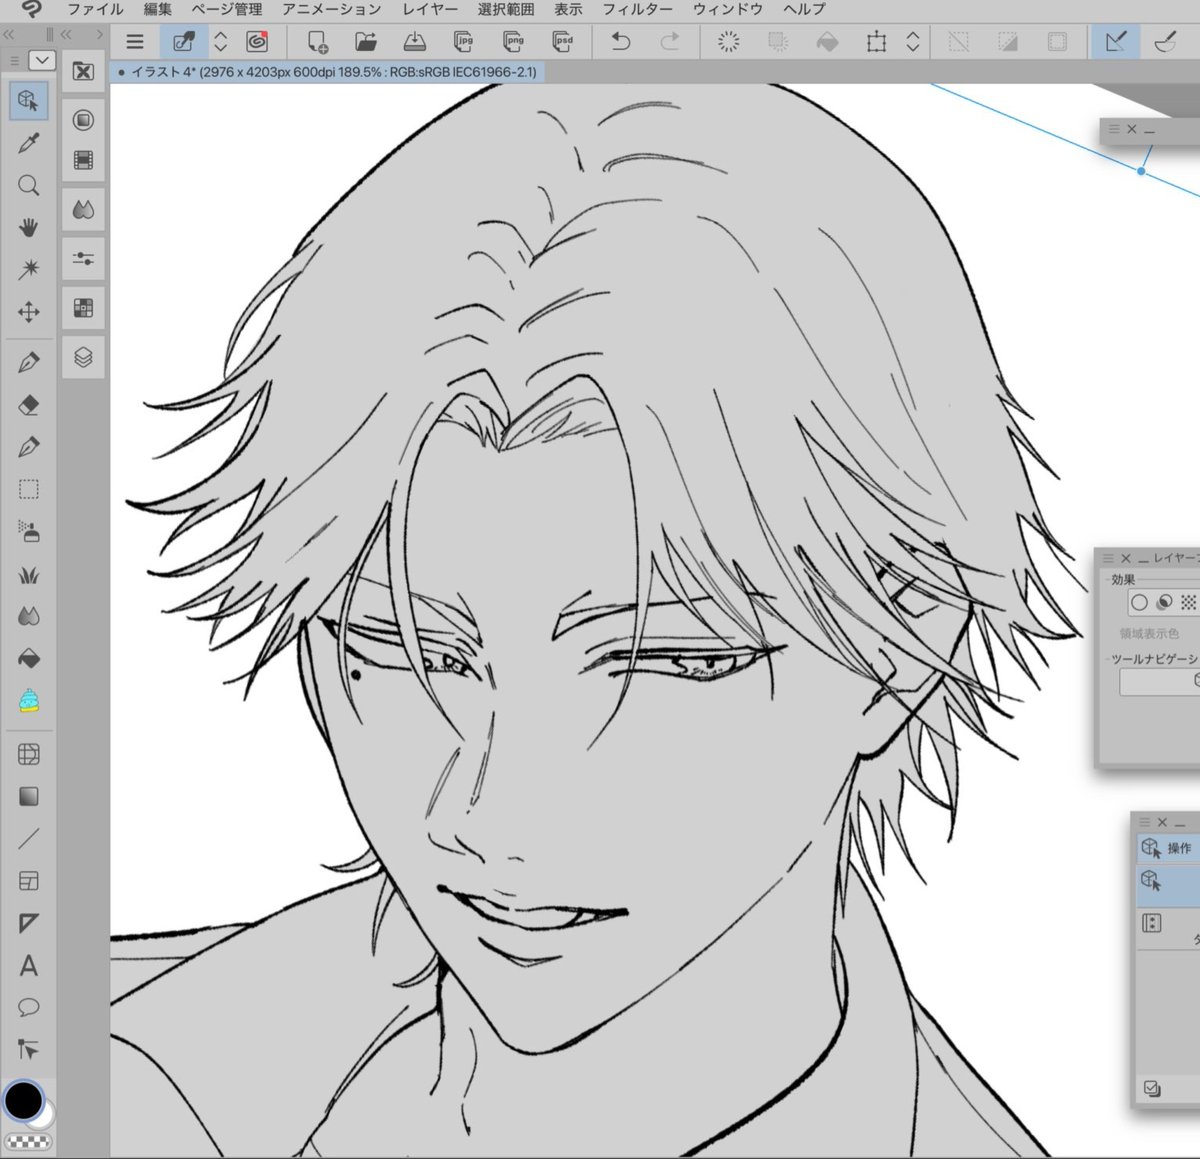
Task: Open the 選択範囲 menu
Action: tap(506, 9)
